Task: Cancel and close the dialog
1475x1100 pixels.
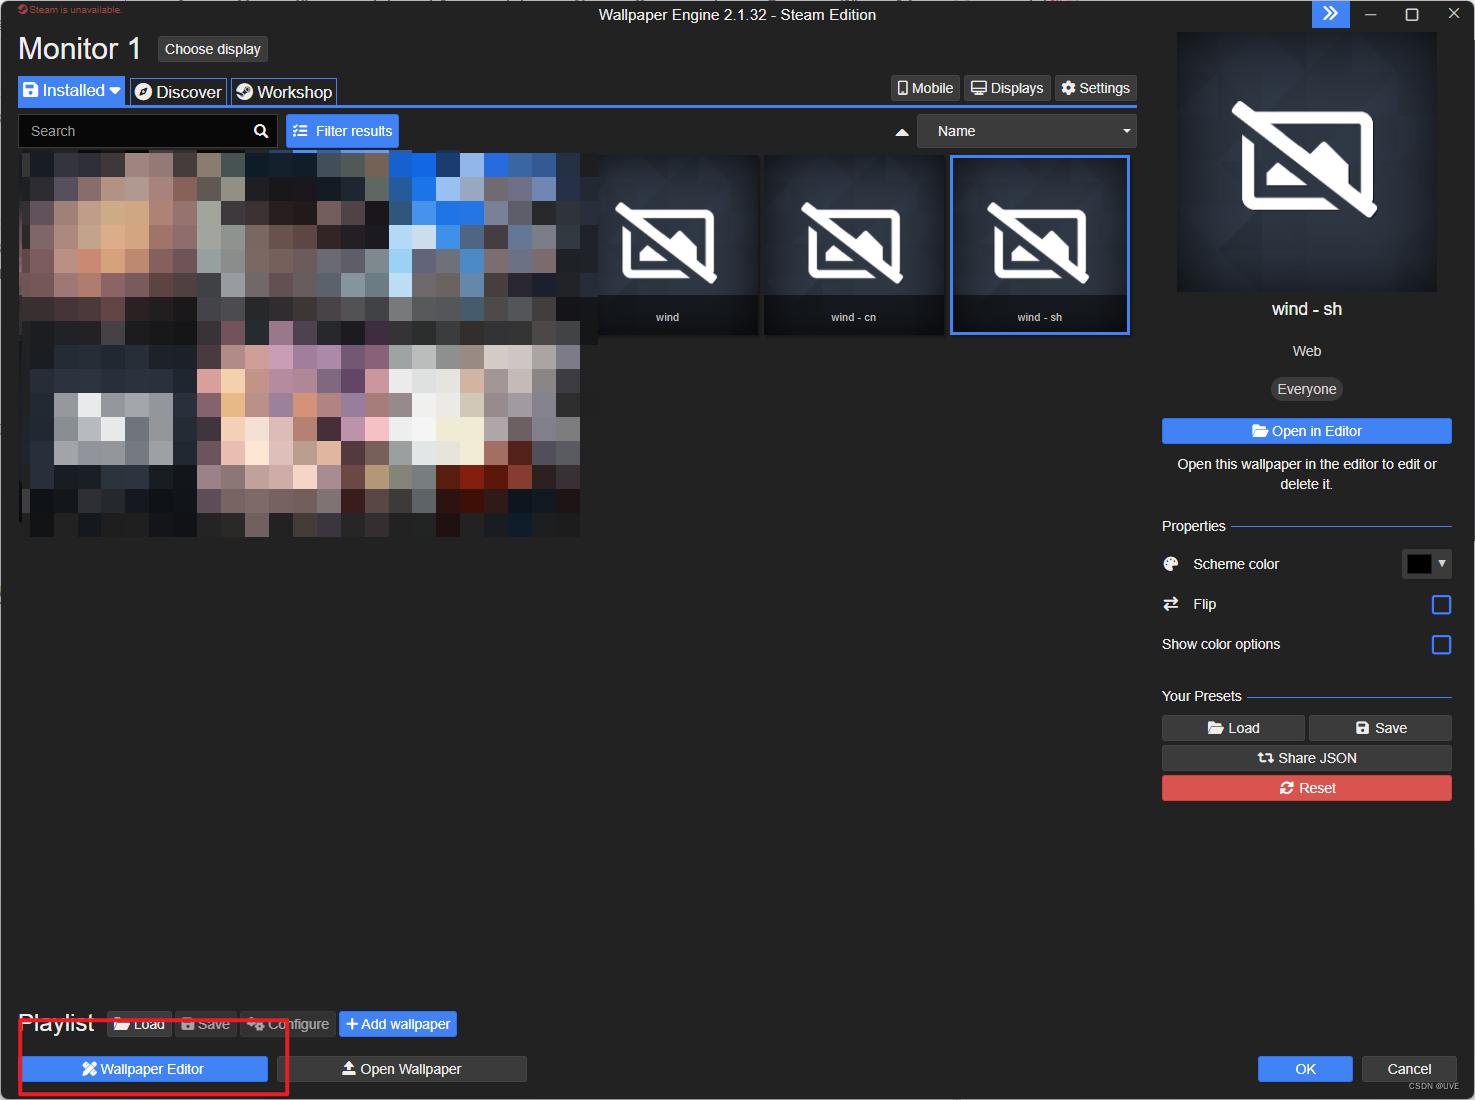Action: pyautogui.click(x=1409, y=1069)
